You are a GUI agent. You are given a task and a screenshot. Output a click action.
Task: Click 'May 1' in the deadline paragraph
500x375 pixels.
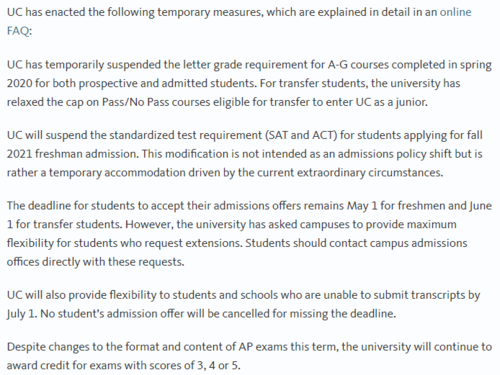click(362, 206)
